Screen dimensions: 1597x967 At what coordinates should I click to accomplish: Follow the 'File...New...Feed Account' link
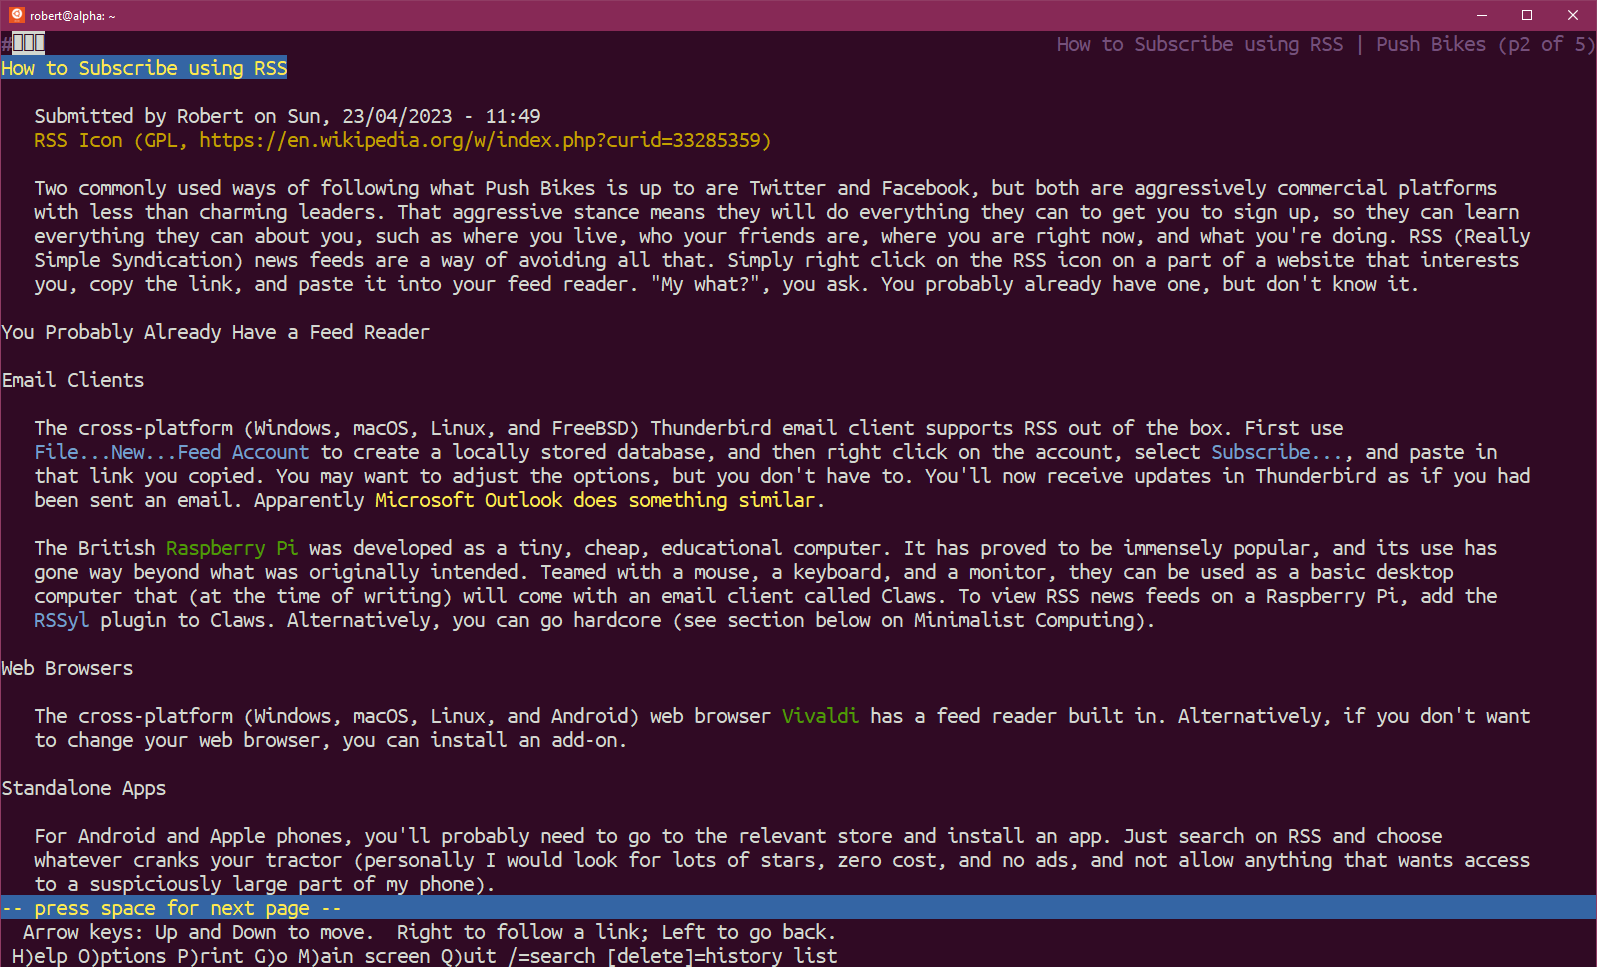pos(171,452)
